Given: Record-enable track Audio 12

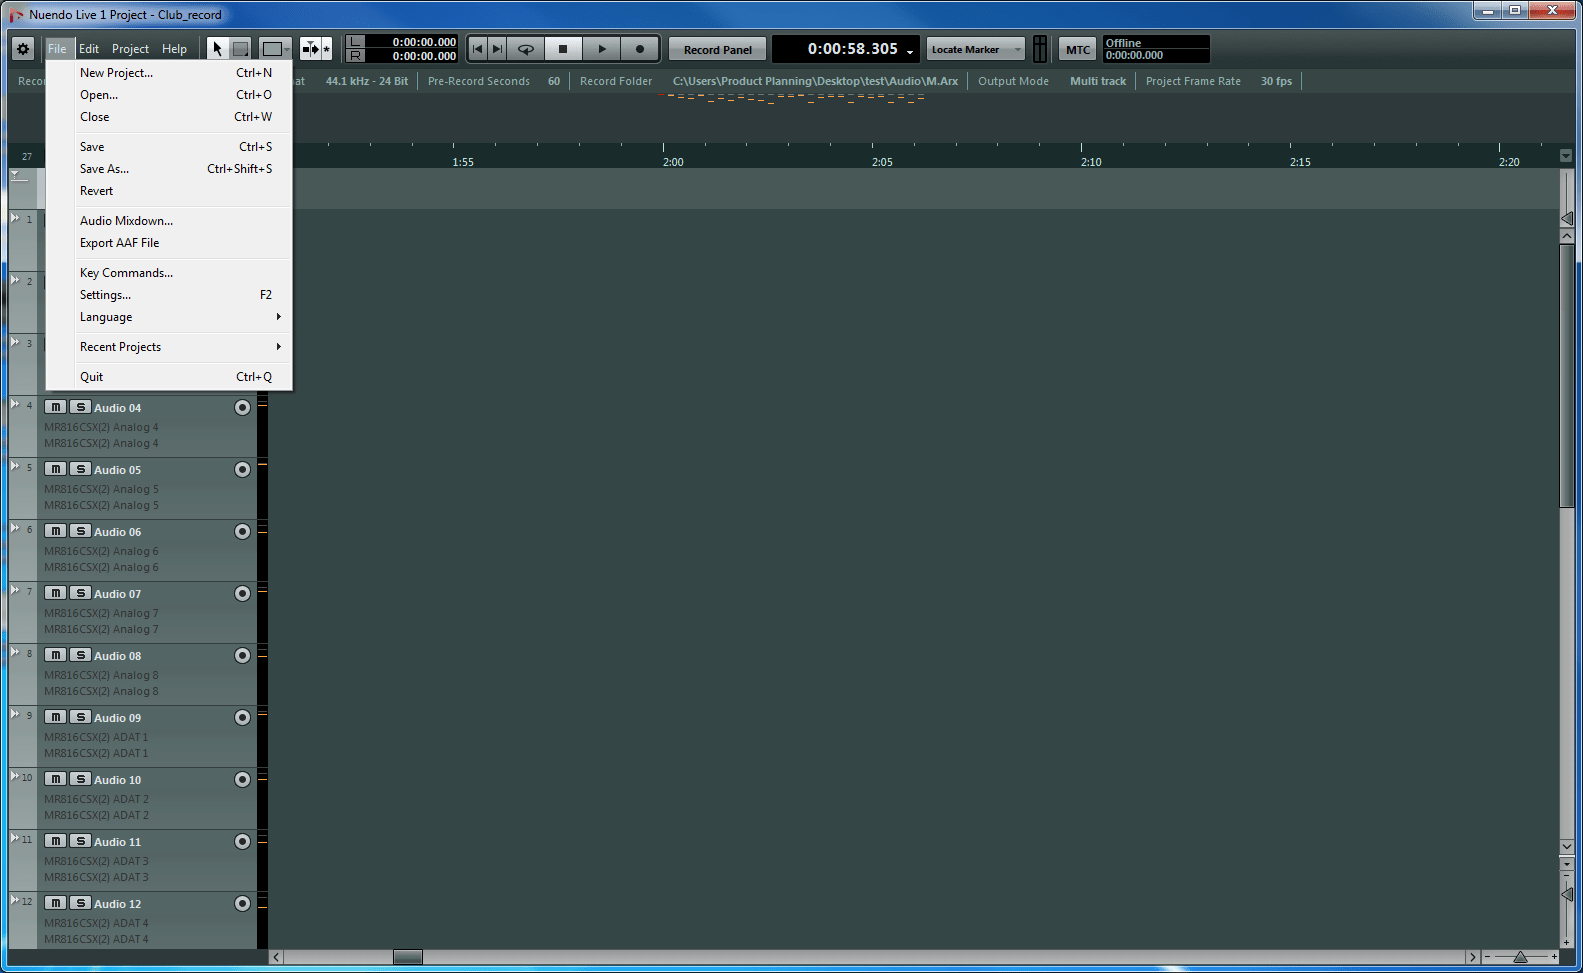Looking at the screenshot, I should [x=242, y=903].
